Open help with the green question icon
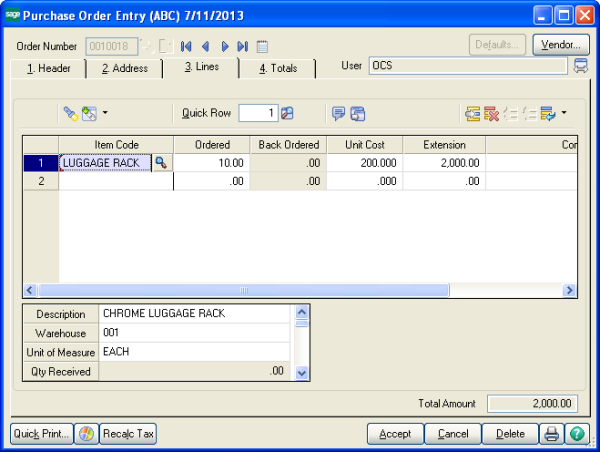 tap(576, 434)
